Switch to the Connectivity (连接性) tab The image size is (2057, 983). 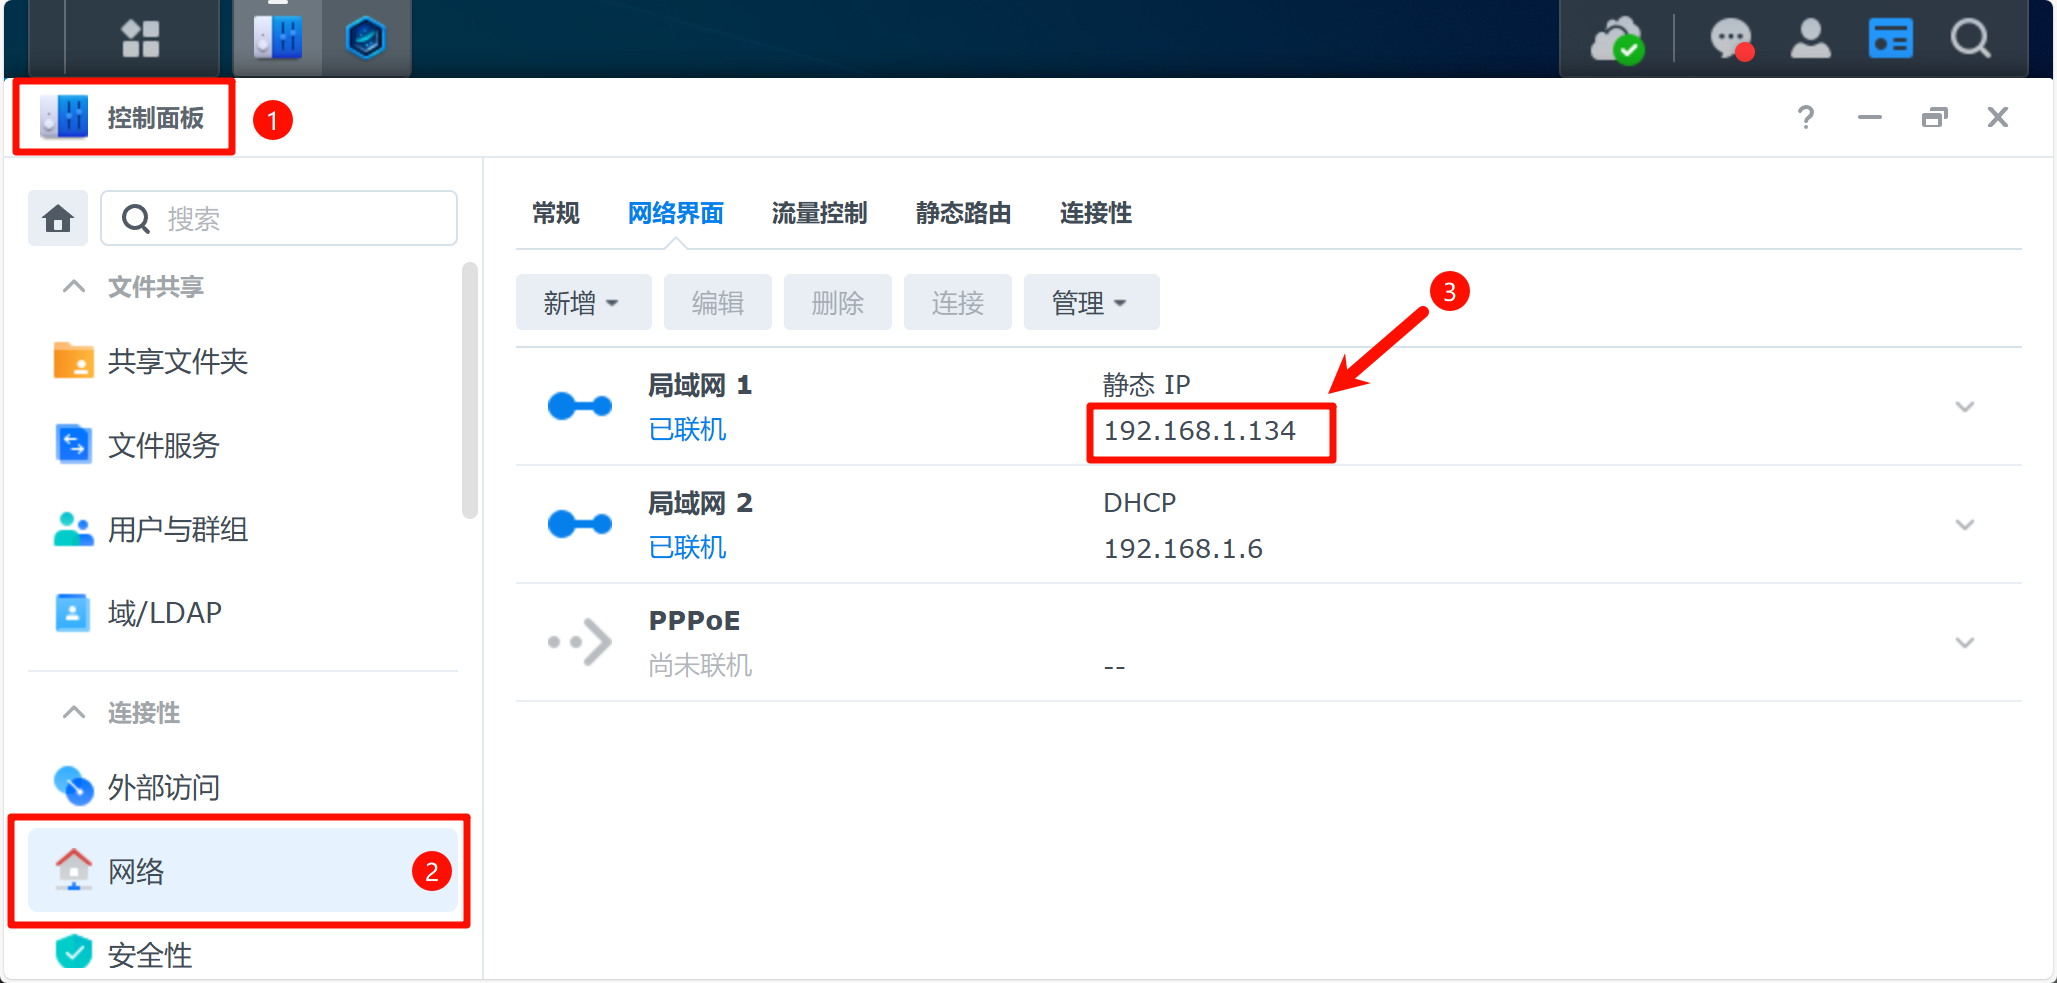coord(1096,213)
